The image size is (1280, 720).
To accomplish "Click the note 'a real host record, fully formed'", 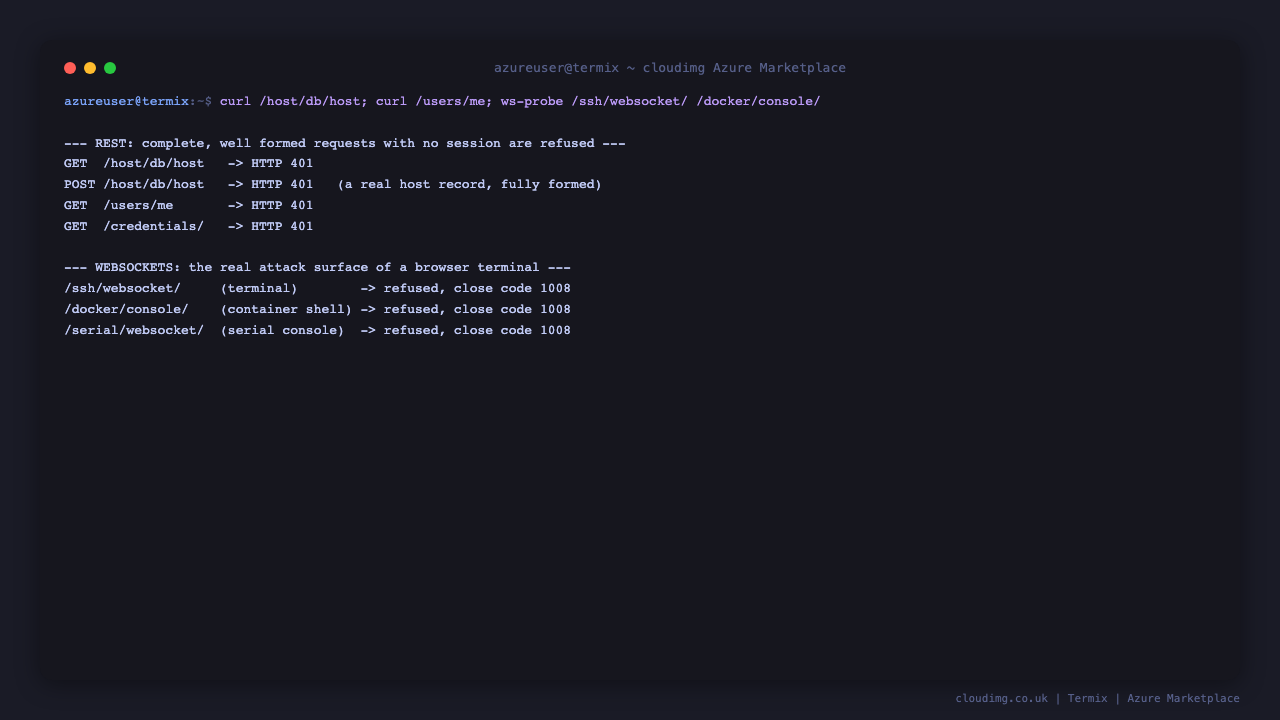I will pyautogui.click(x=470, y=185).
